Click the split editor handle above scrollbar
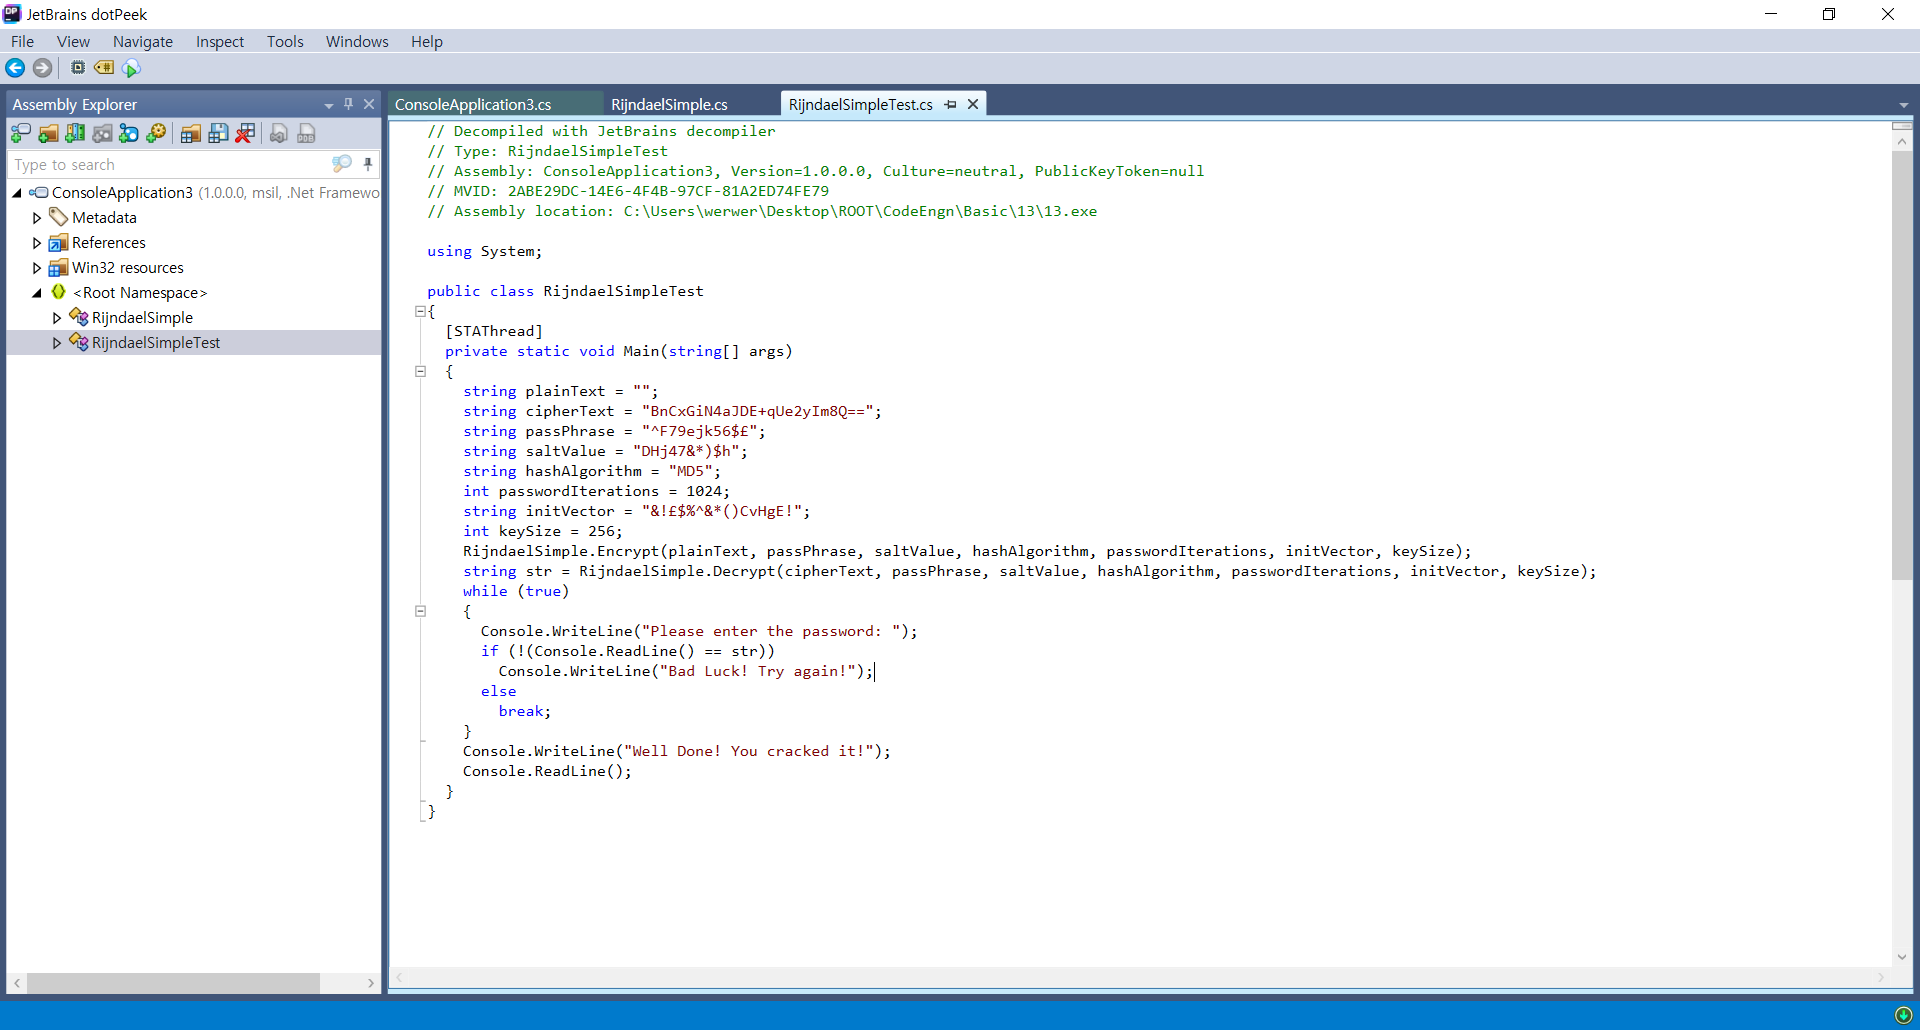Image resolution: width=1920 pixels, height=1030 pixels. point(1902,126)
